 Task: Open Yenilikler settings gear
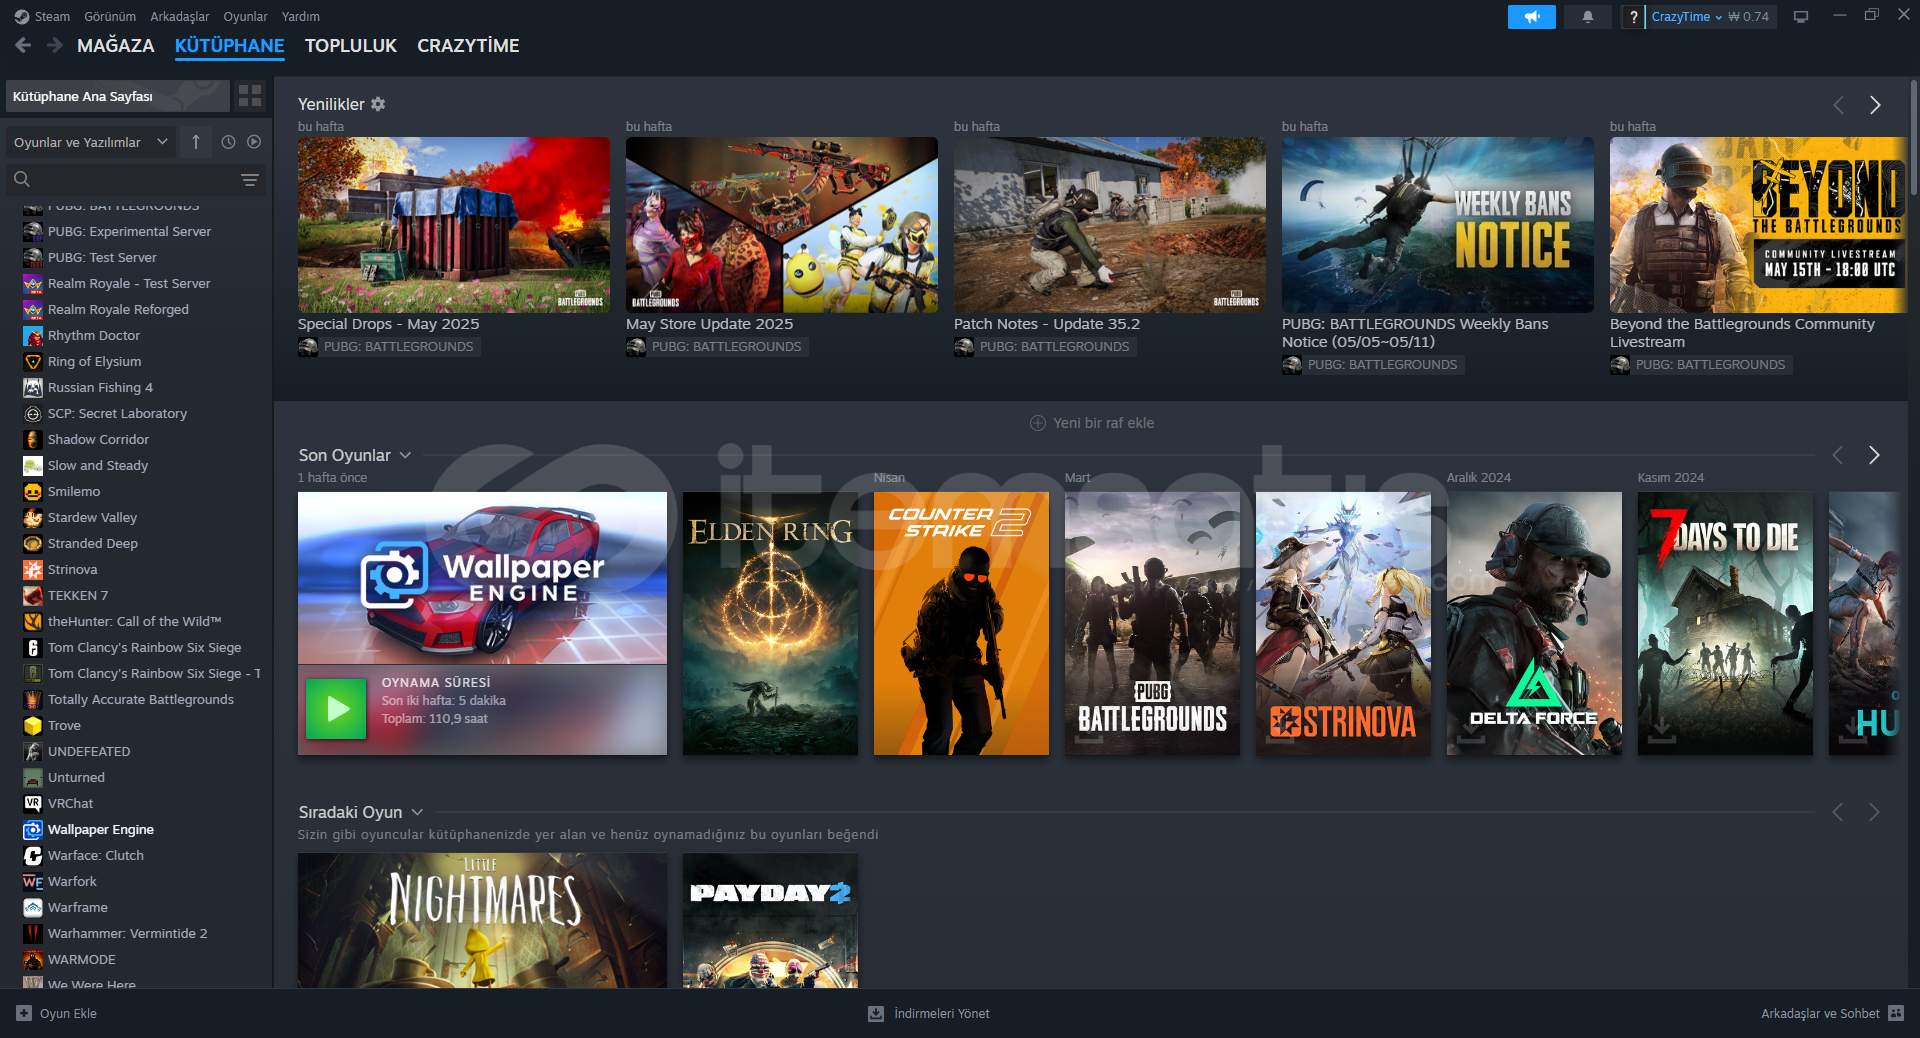(378, 104)
